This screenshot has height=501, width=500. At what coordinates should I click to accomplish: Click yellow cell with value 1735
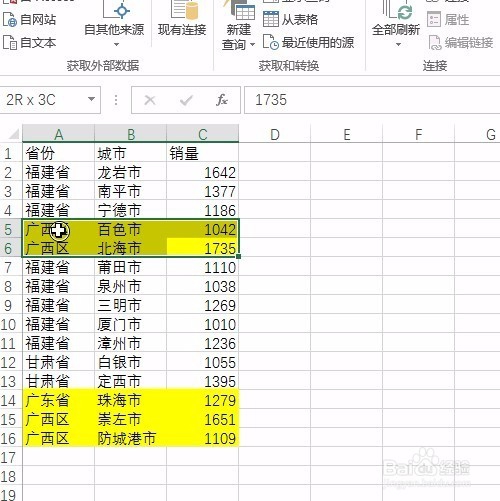tap(203, 248)
